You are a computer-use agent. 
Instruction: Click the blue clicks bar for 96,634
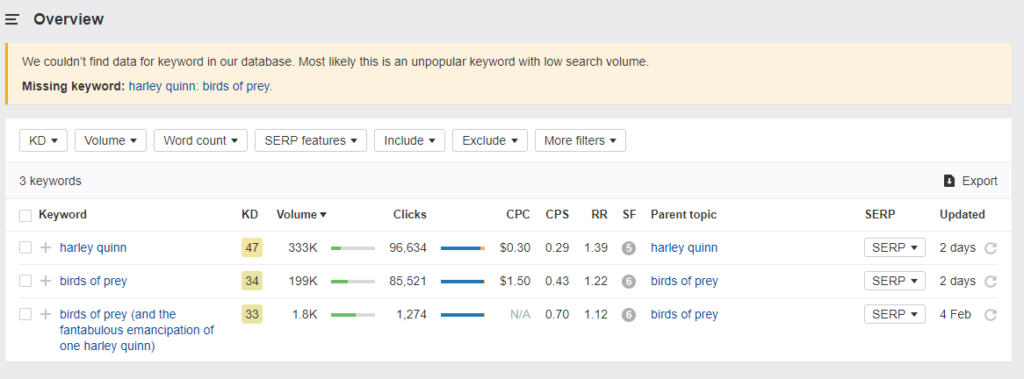pos(462,248)
